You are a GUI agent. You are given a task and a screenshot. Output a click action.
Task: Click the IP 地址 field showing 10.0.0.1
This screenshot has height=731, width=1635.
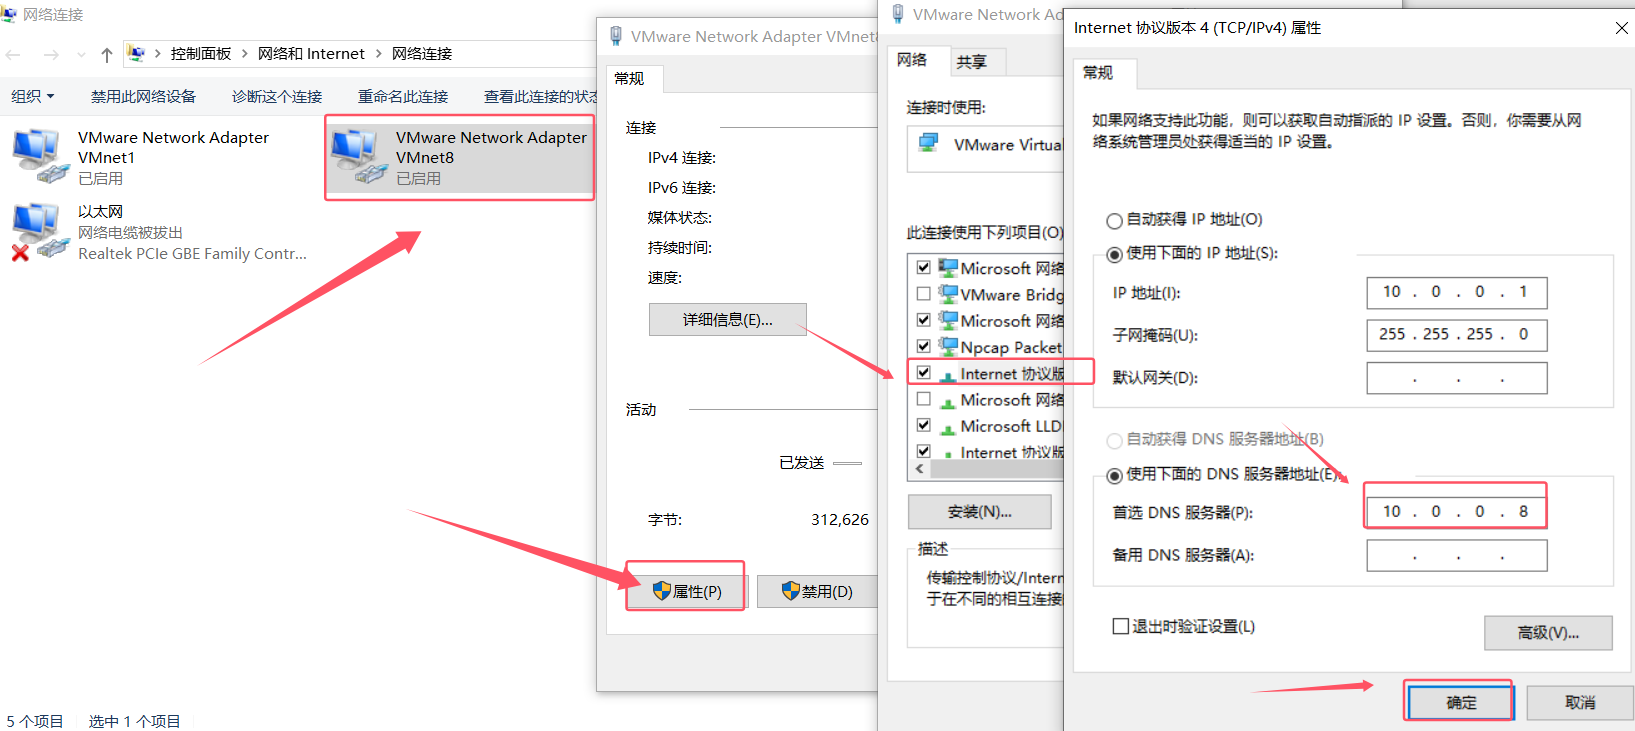point(1457,293)
